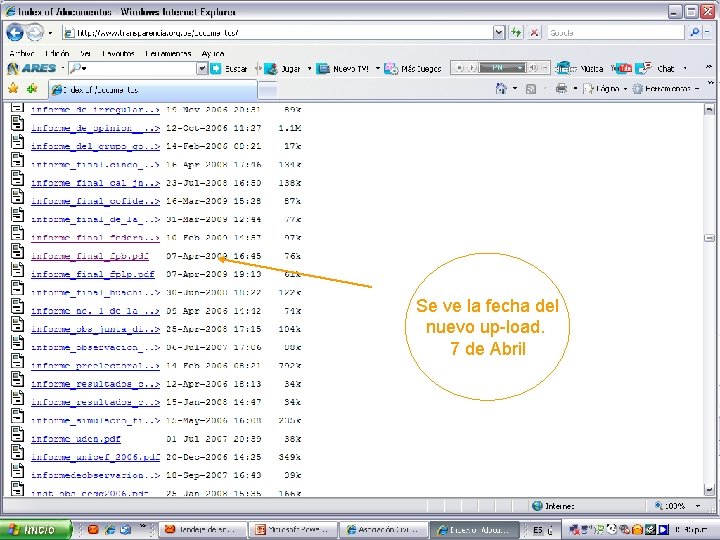Click the Home icon in command bar
Image resolution: width=720 pixels, height=540 pixels.
502,89
